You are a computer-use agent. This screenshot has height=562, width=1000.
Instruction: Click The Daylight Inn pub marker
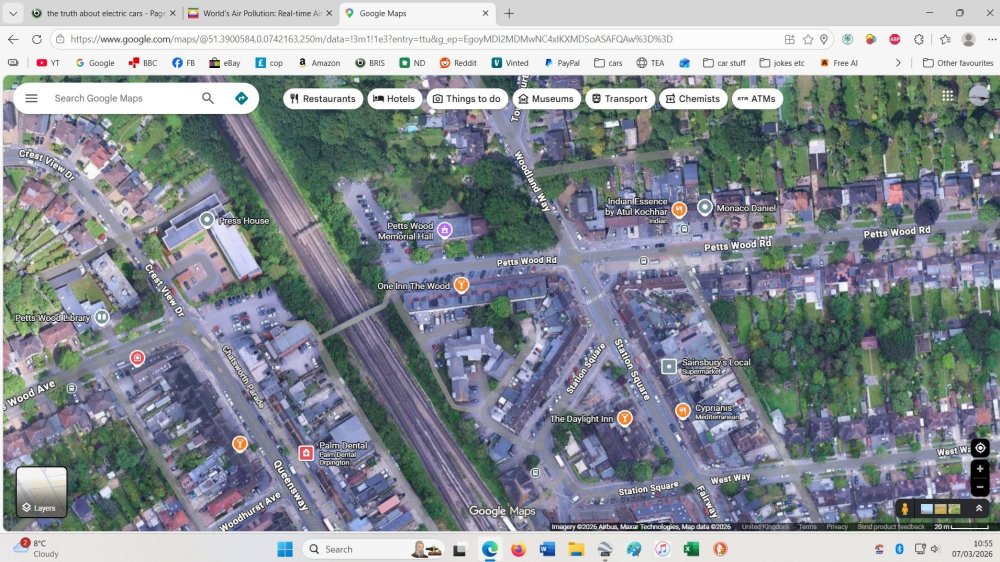625,418
